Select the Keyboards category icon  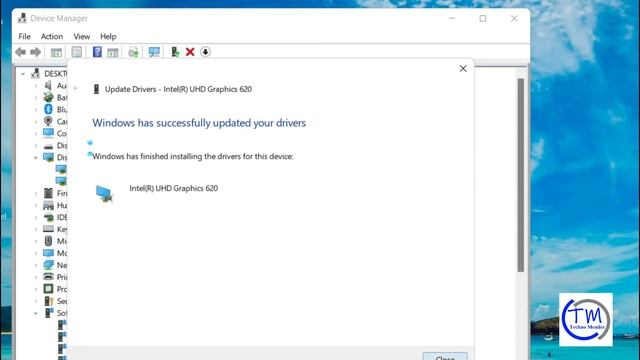coord(48,229)
